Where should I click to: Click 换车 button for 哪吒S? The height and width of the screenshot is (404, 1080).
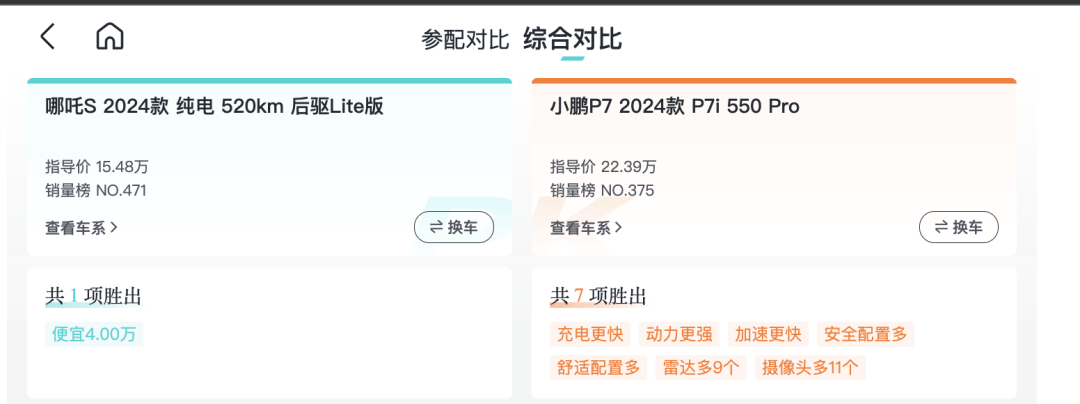click(454, 227)
